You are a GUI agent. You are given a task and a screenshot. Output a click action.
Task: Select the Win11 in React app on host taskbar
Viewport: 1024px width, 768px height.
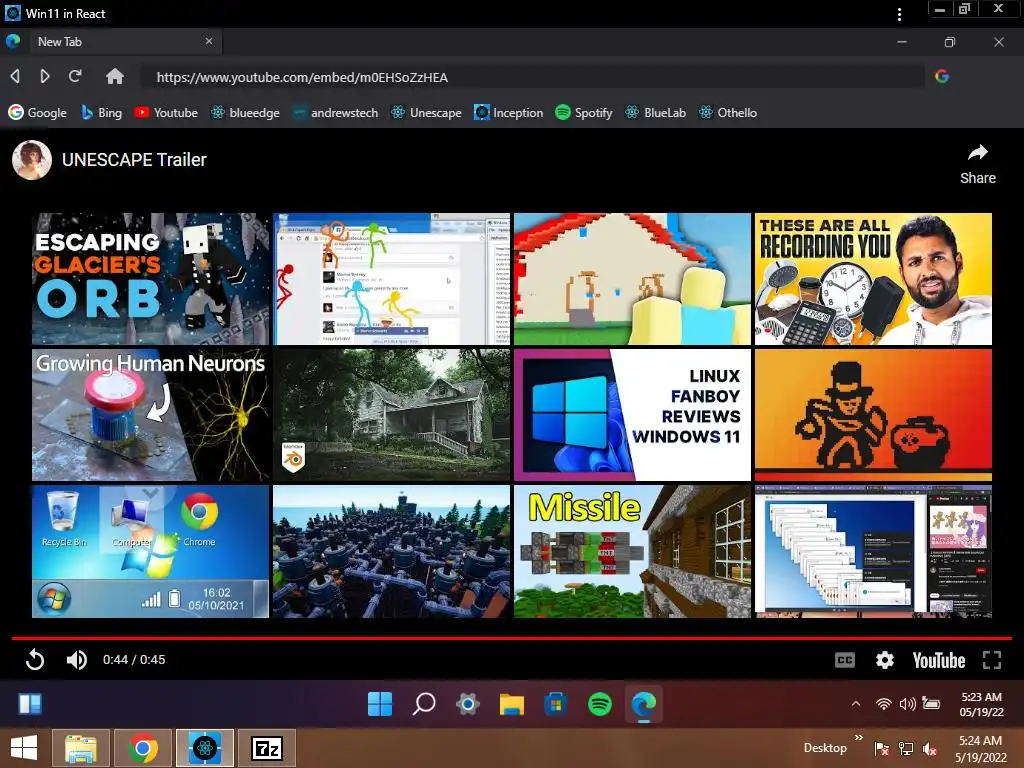point(205,748)
